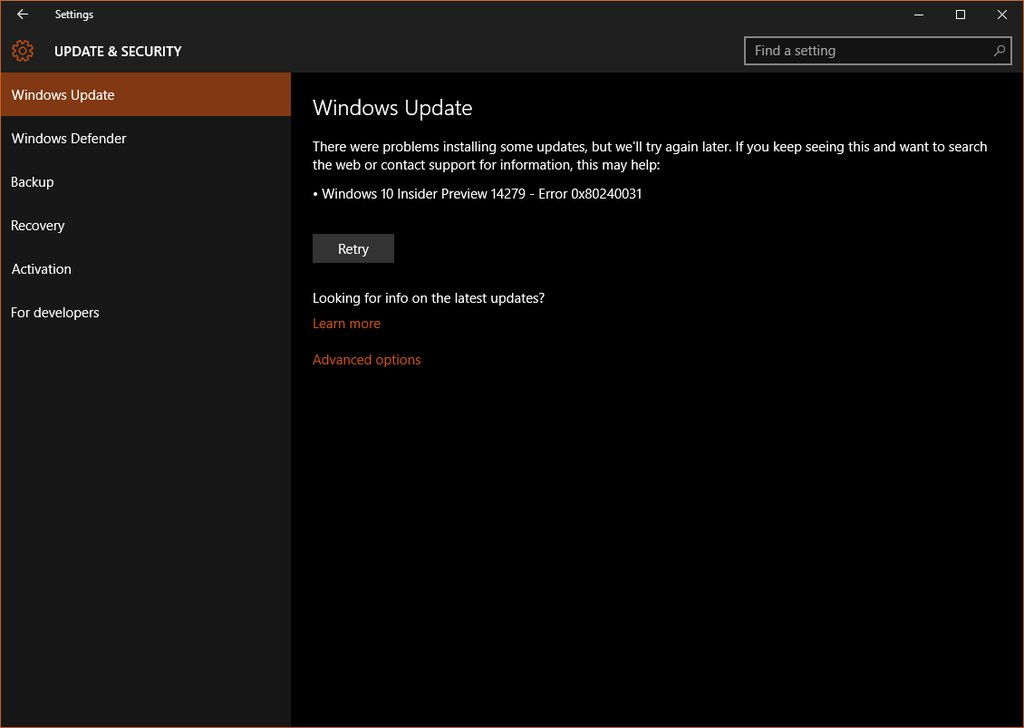The height and width of the screenshot is (728, 1024).
Task: Focus the Find a setting field
Action: (x=877, y=51)
